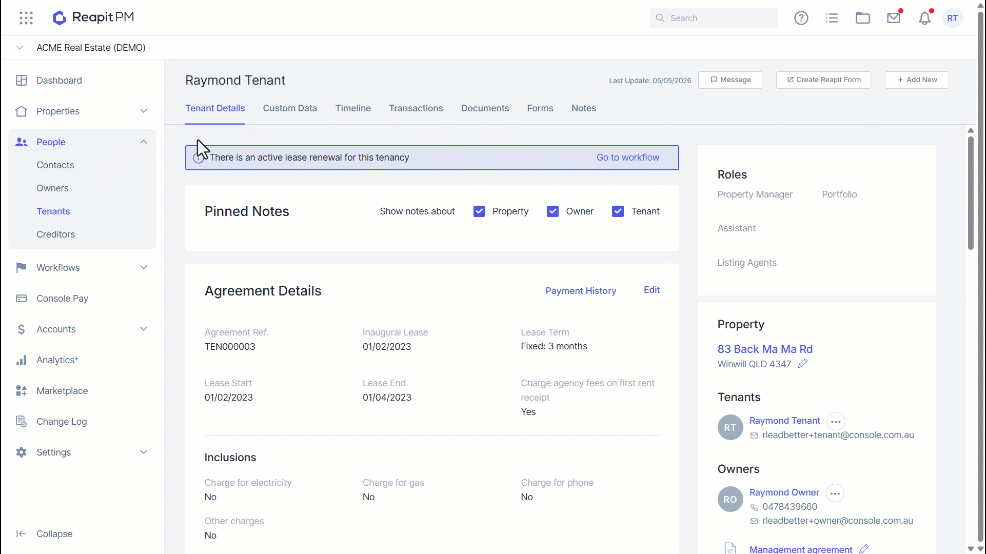Viewport: 986px width, 554px height.
Task: Open the mail envelope icon in header
Action: (x=894, y=18)
